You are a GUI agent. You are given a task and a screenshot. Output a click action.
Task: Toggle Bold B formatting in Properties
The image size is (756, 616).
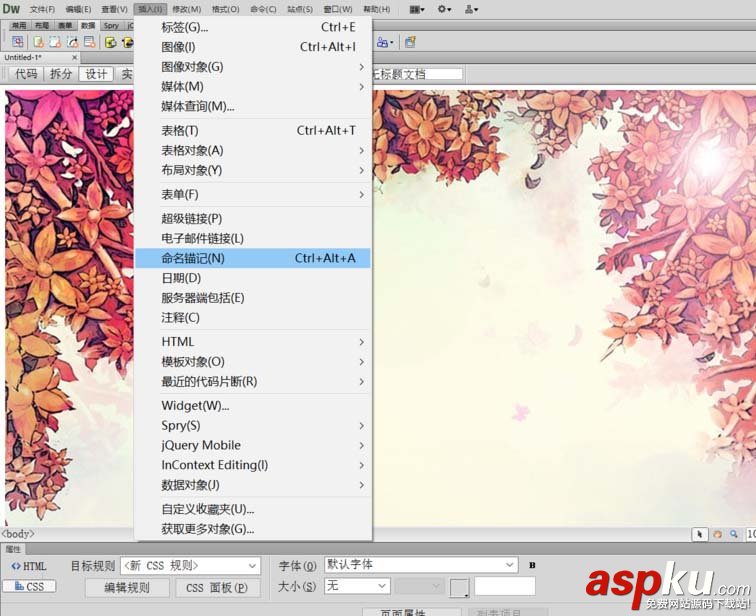click(532, 565)
